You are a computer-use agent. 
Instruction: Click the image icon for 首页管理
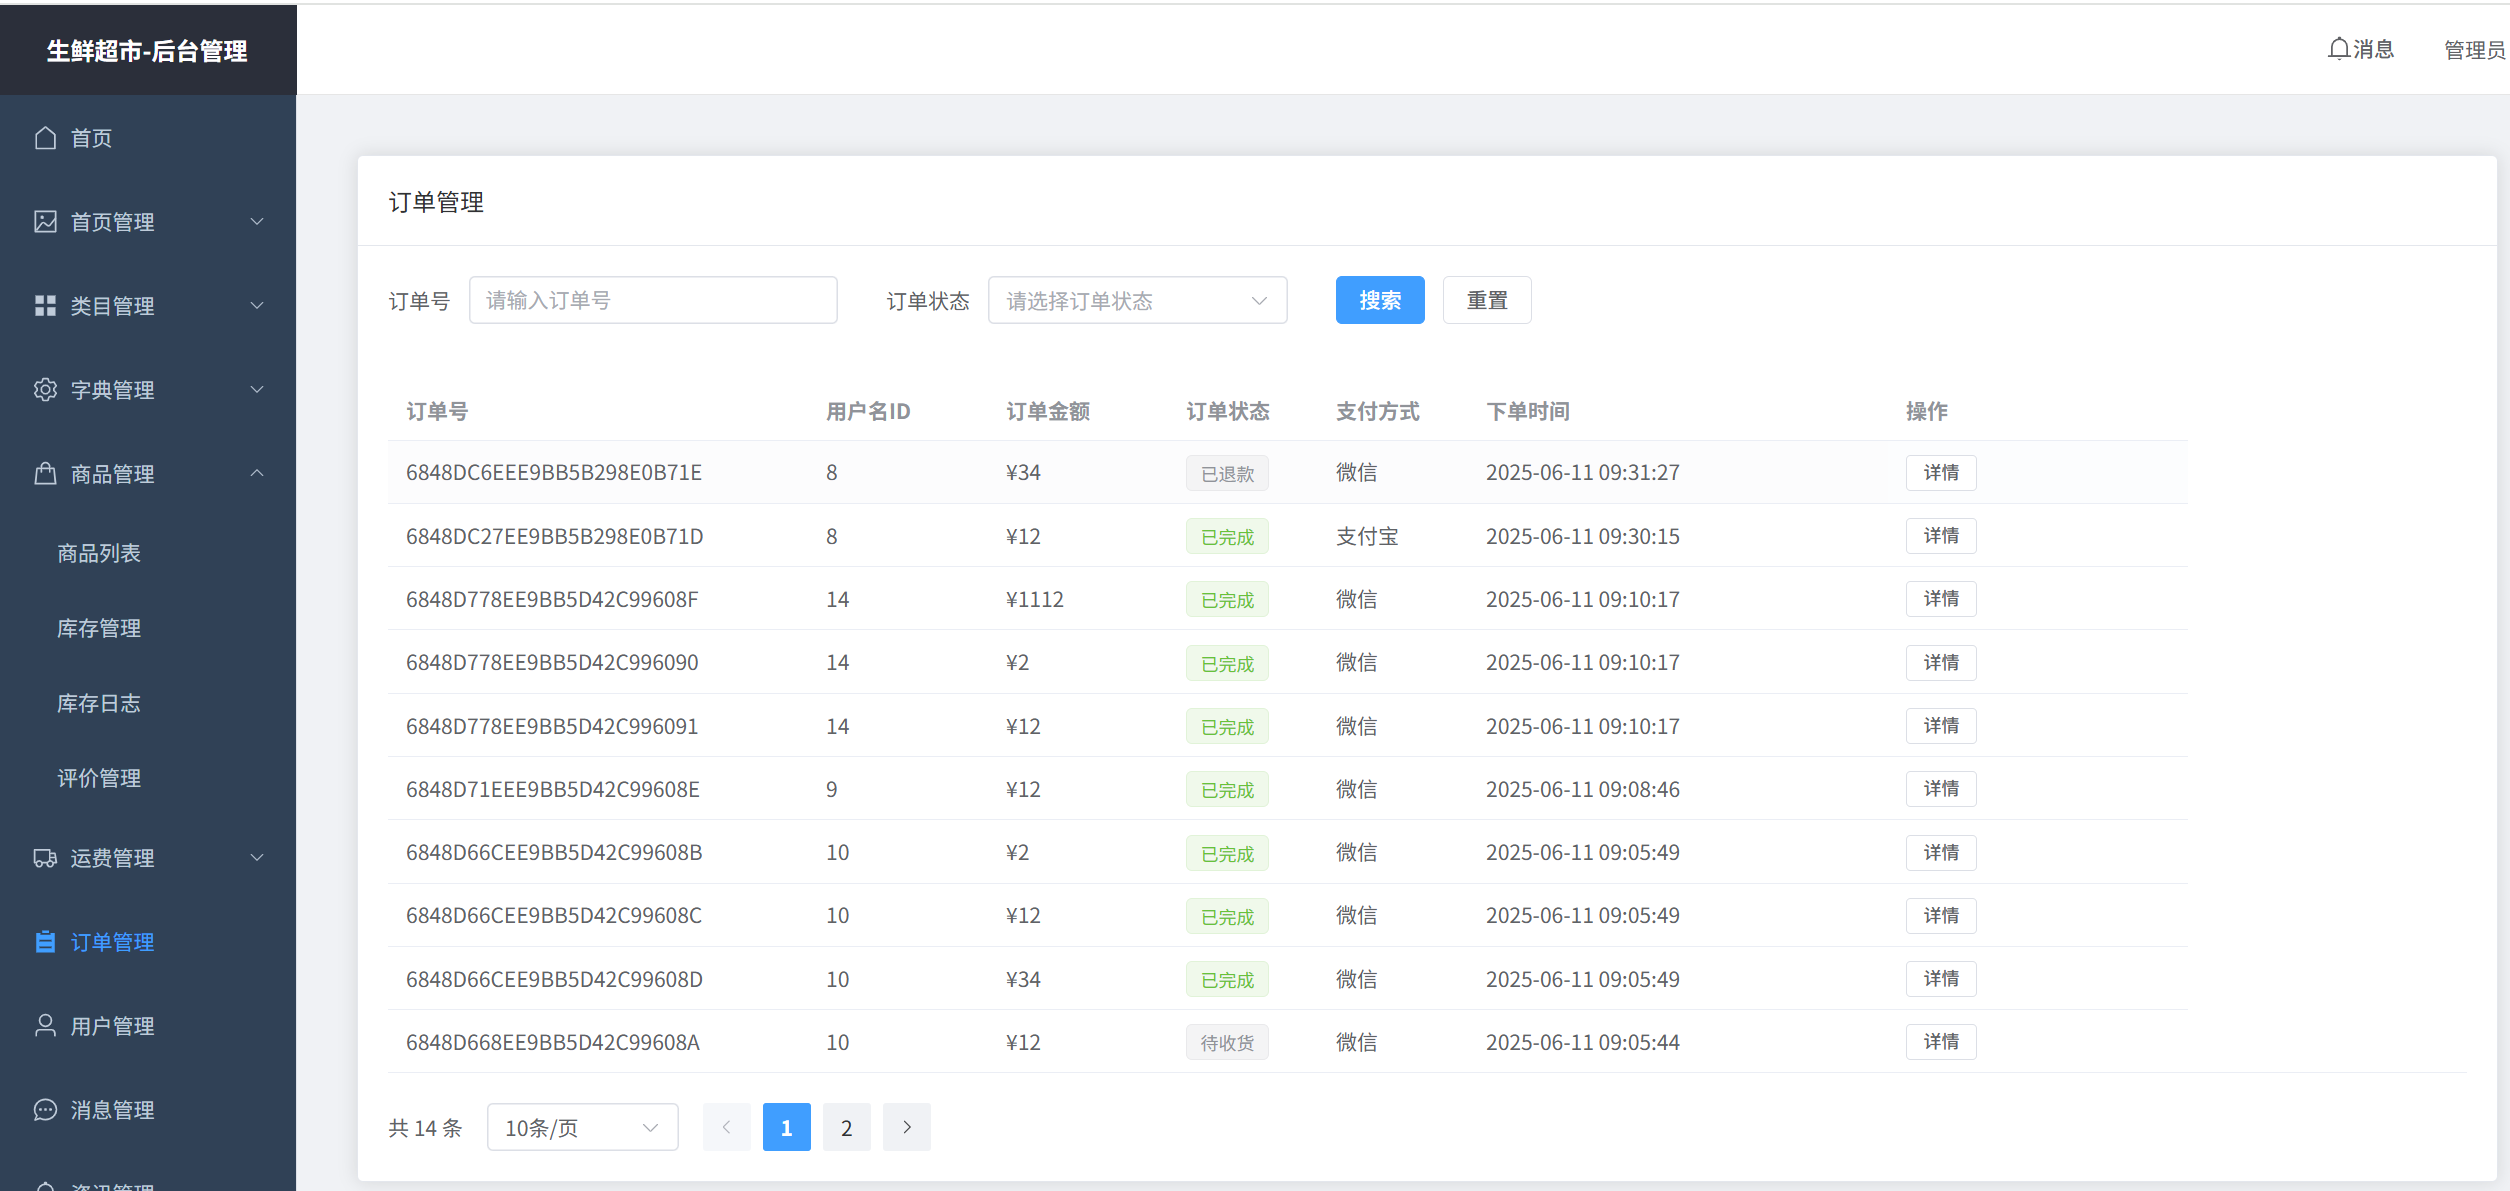(45, 222)
